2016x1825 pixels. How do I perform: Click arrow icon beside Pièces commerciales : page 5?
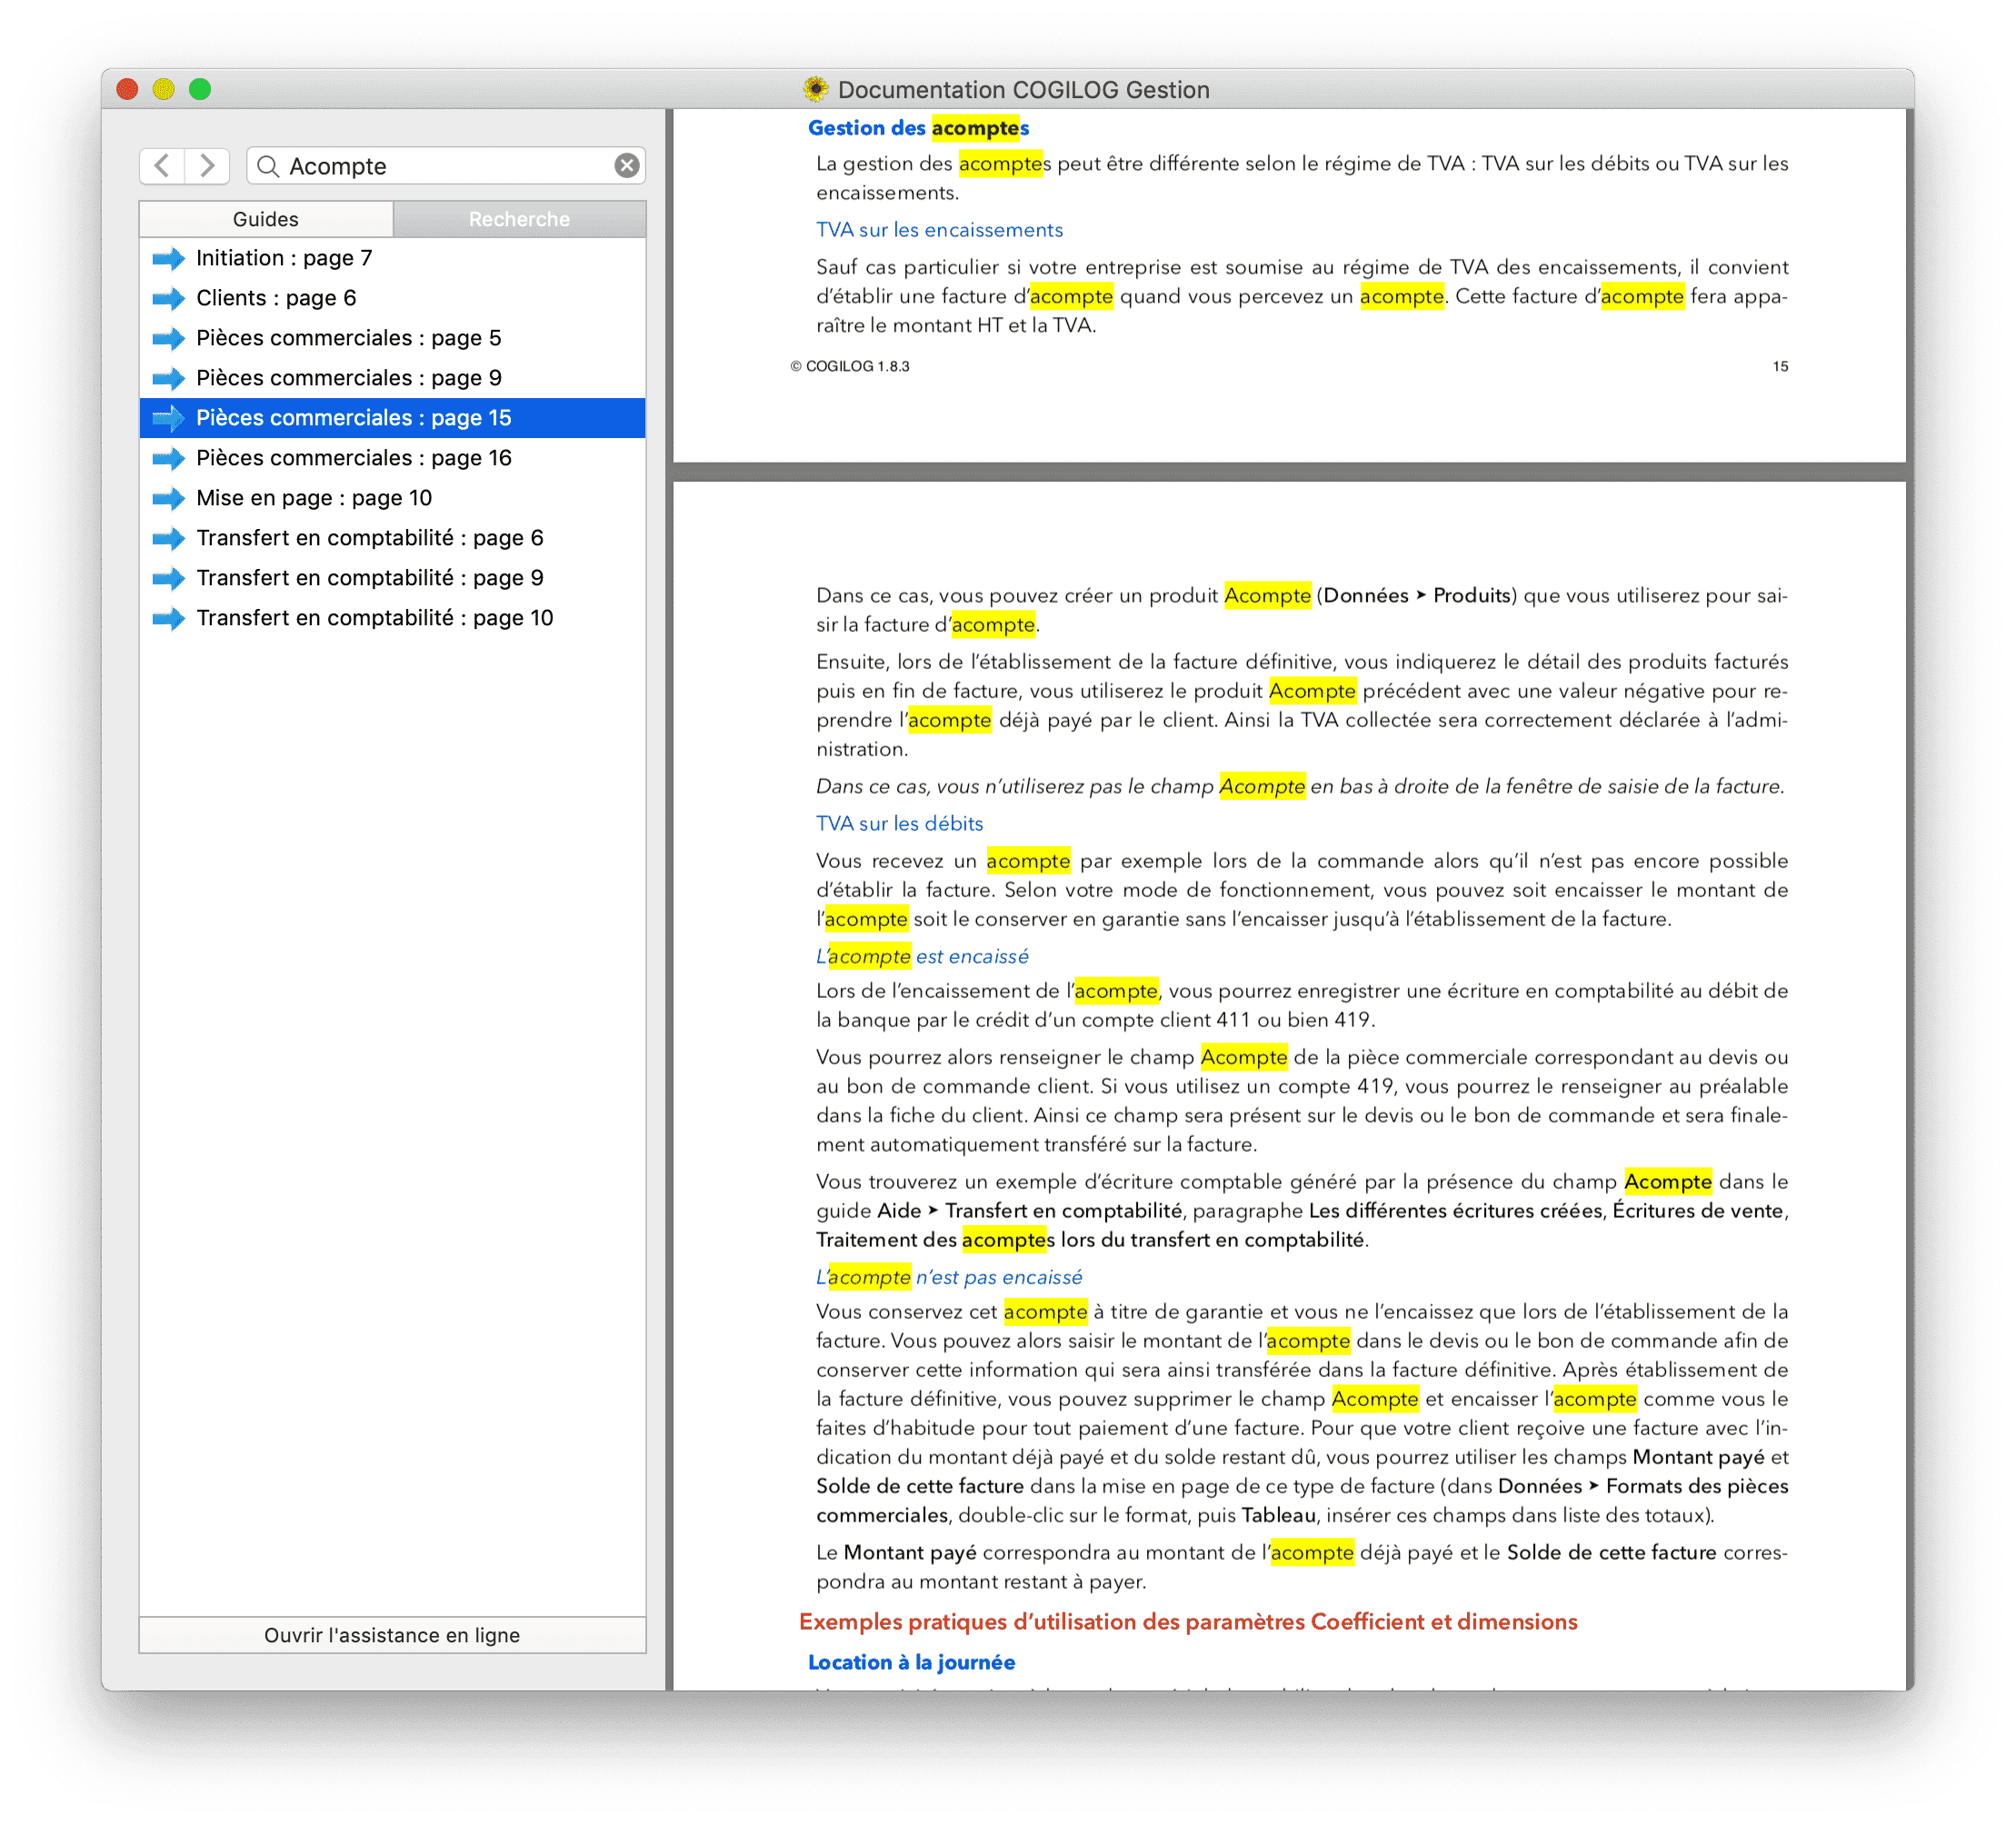169,339
